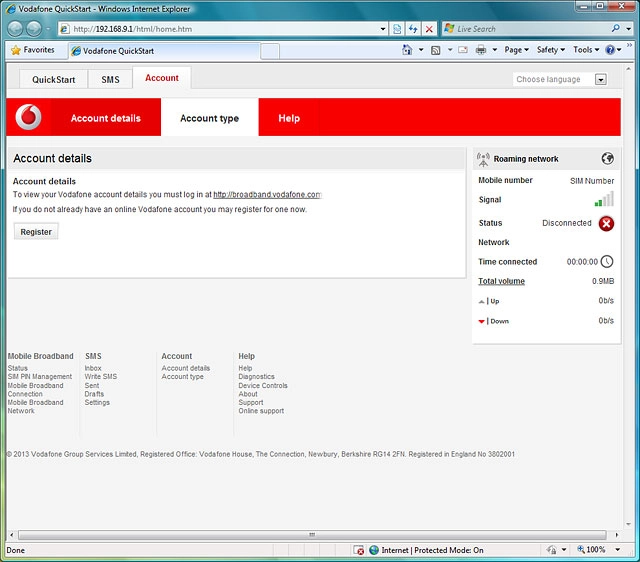The width and height of the screenshot is (640, 562).
Task: Open the Inbox footer link
Action: pos(93,368)
